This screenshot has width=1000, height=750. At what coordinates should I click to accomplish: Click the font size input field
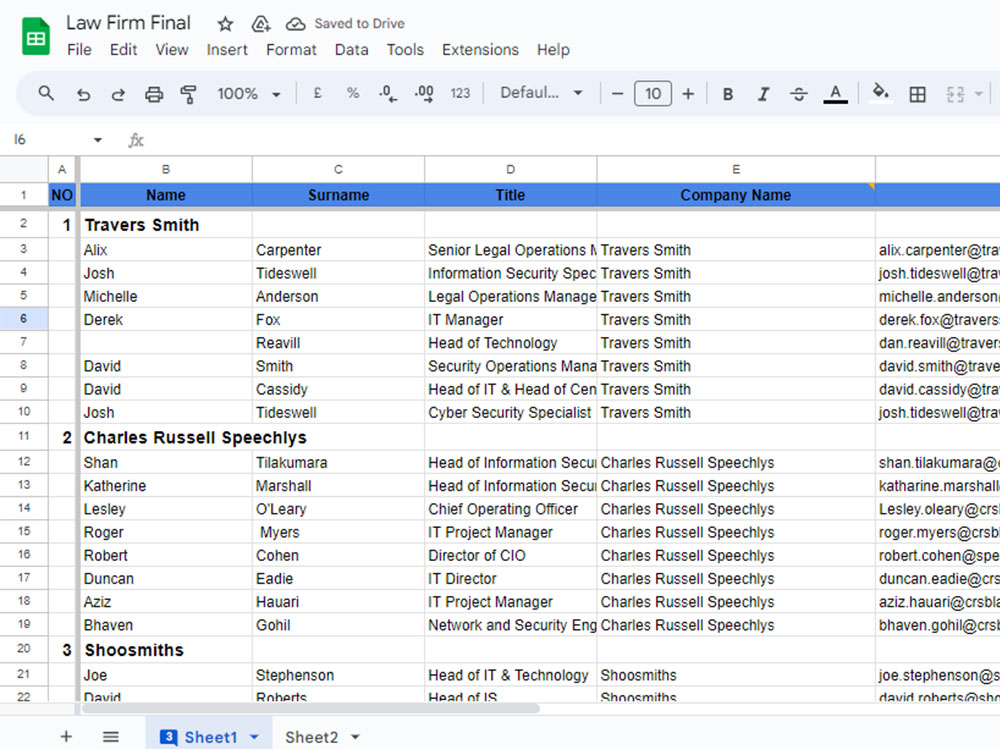coord(652,94)
